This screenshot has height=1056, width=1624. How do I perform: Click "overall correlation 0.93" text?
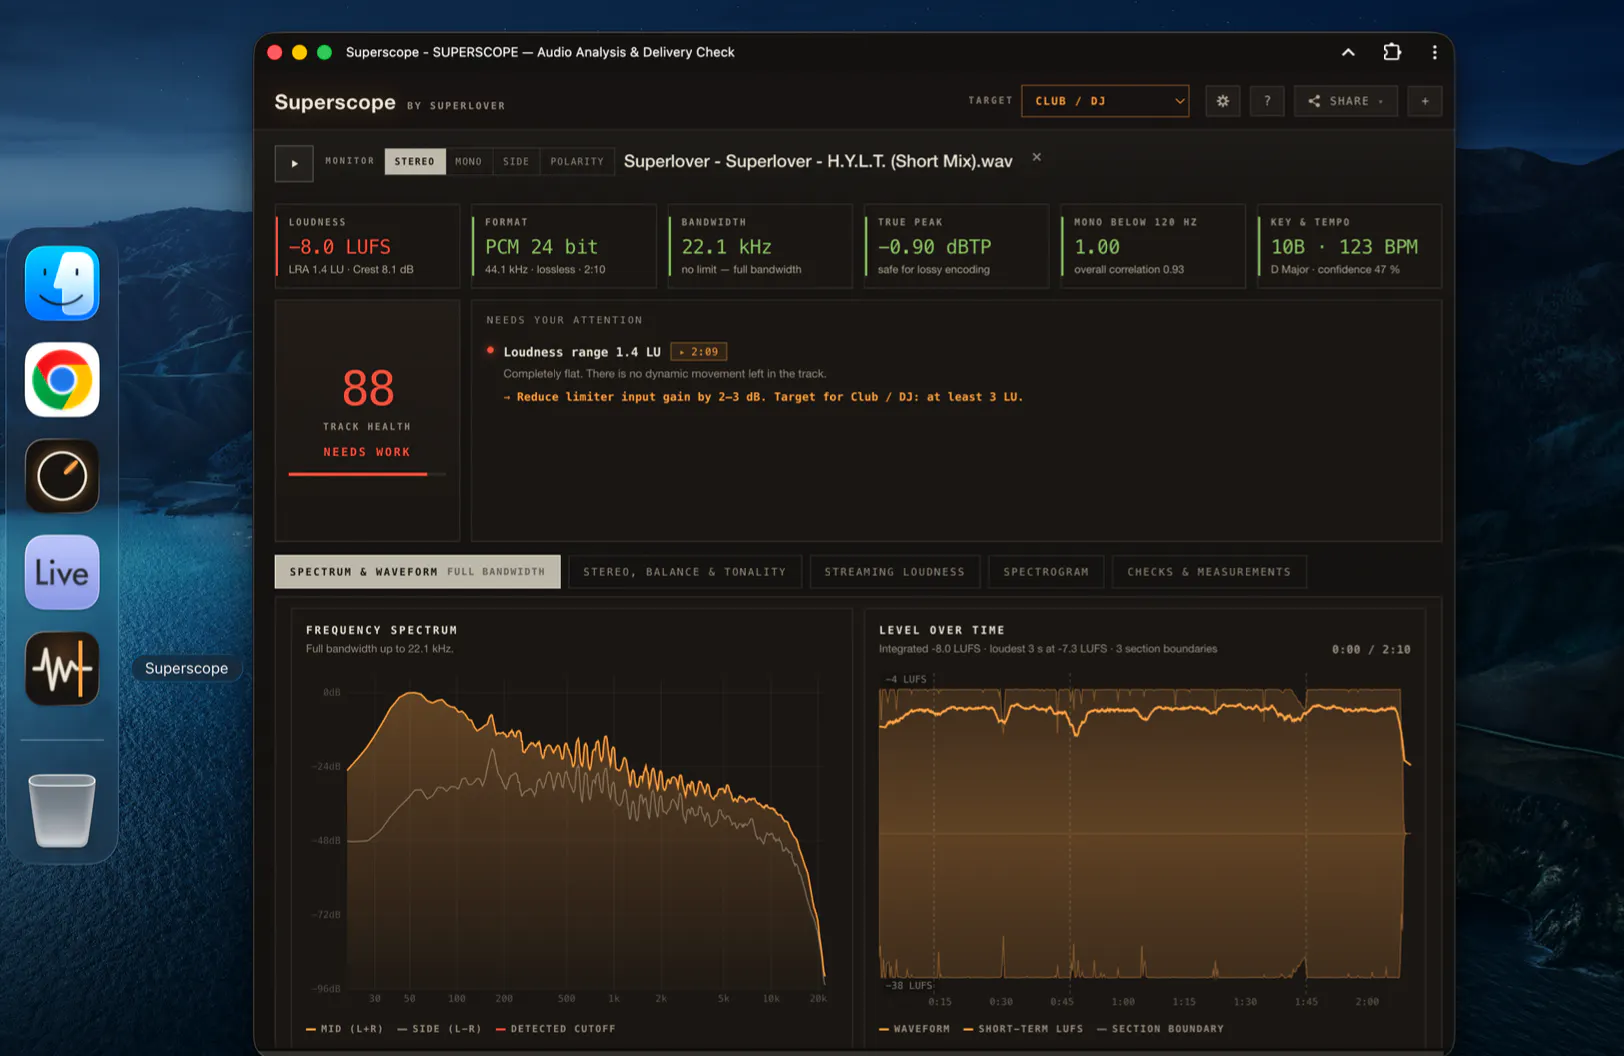point(1129,270)
